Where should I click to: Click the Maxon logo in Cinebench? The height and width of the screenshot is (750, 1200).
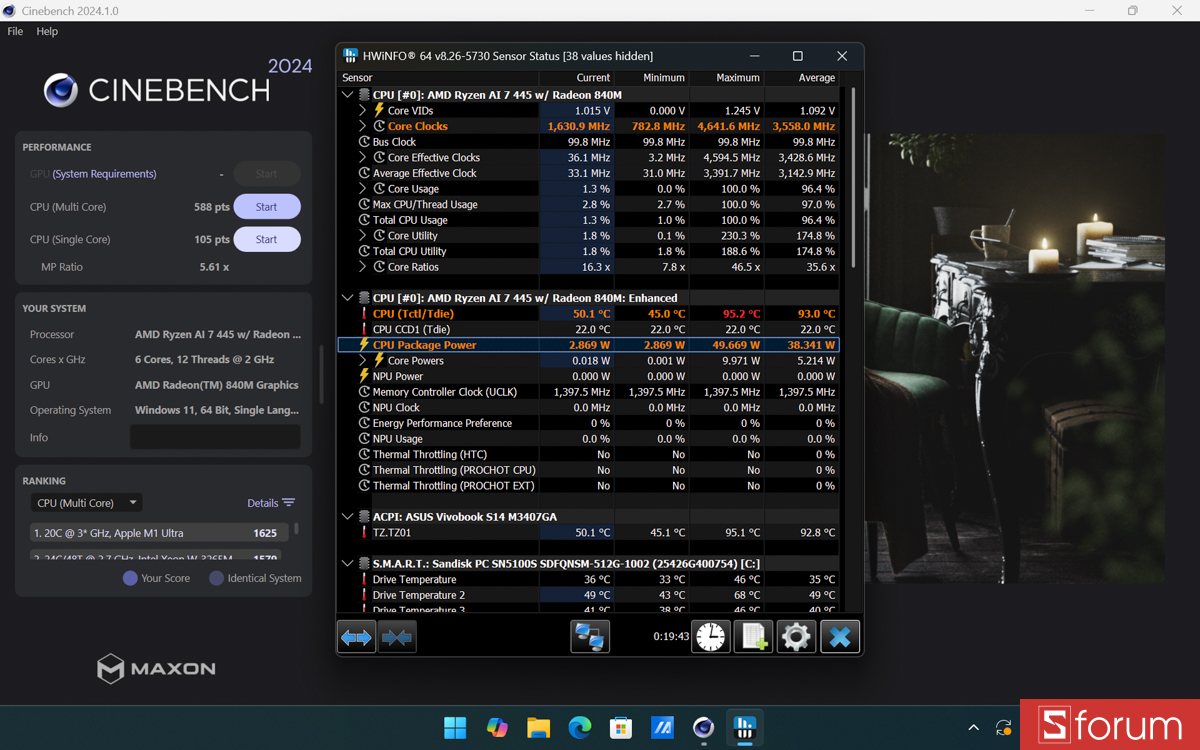tap(156, 668)
